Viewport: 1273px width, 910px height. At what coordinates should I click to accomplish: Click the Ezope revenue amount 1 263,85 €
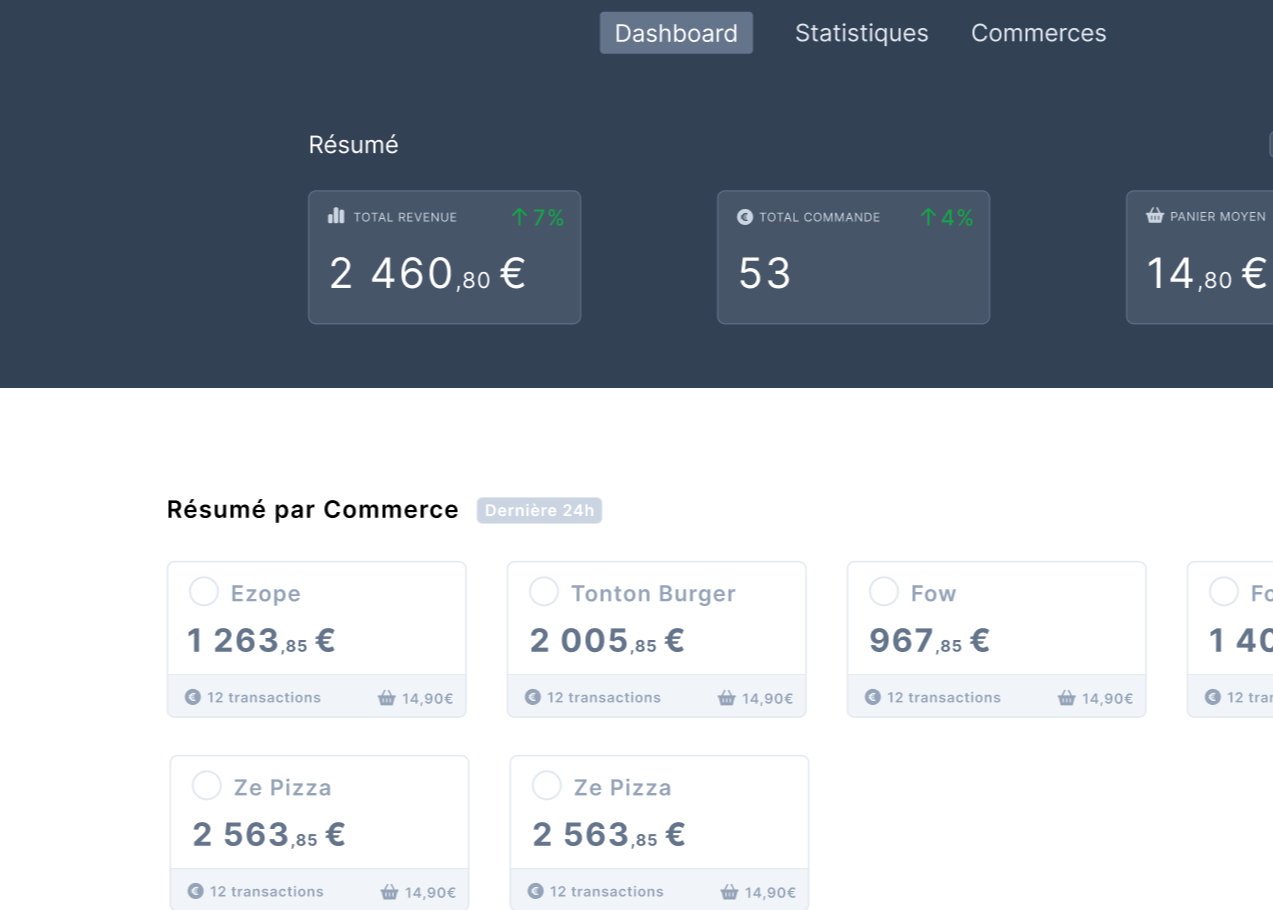[x=261, y=641]
